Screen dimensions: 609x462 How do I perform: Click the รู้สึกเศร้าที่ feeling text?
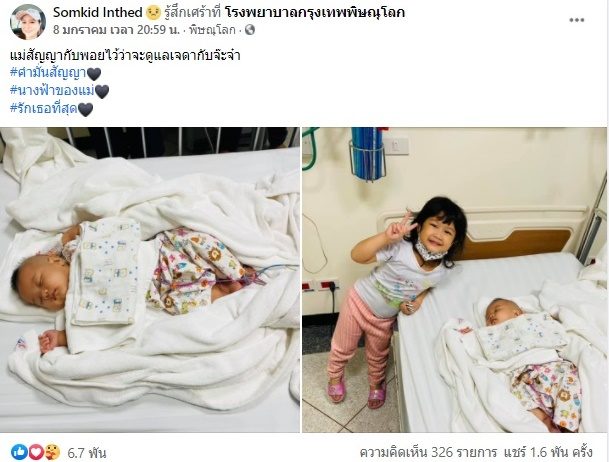193,13
